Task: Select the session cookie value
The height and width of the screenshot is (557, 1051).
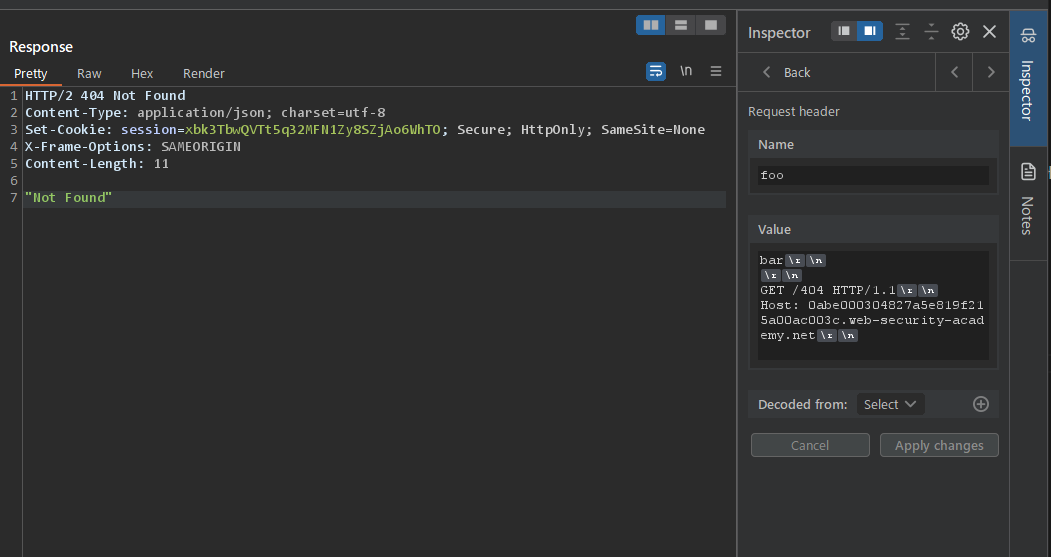Action: point(312,129)
